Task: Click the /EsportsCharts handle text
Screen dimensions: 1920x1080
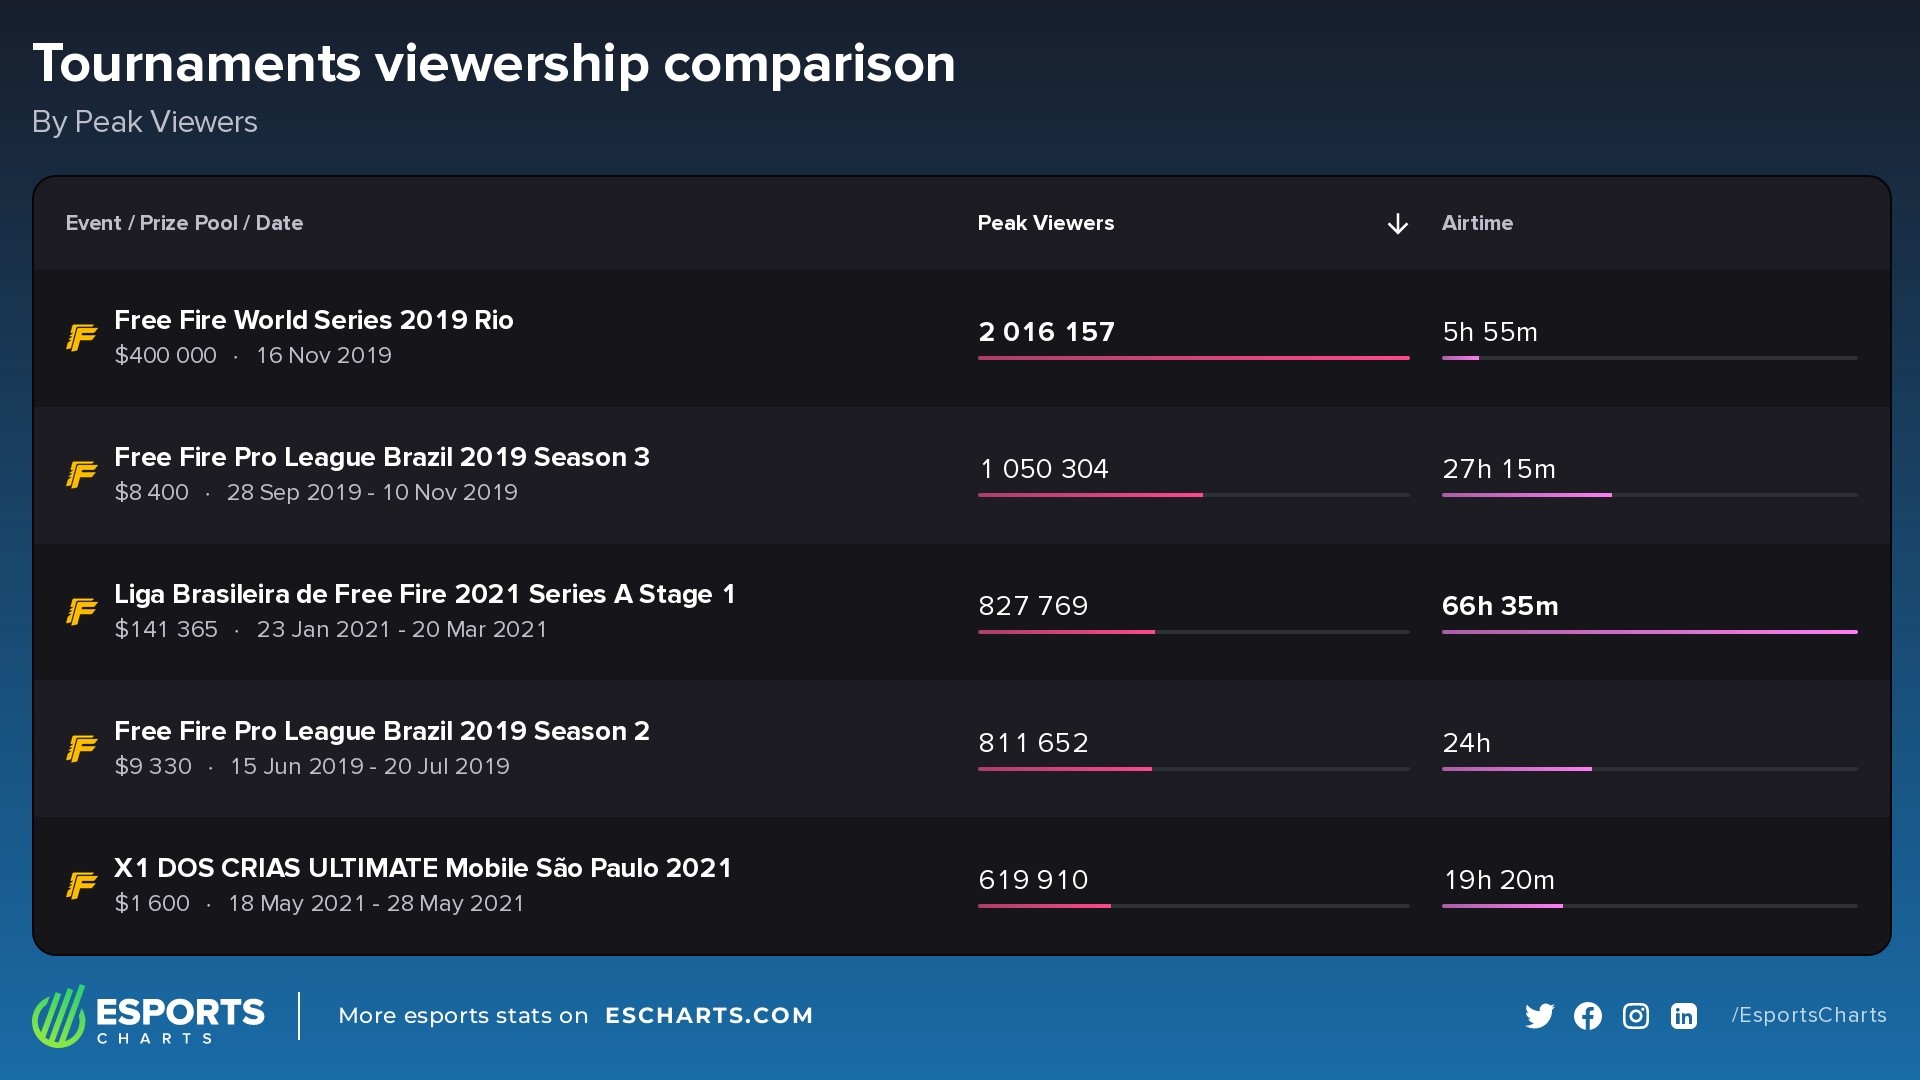Action: (1809, 1015)
